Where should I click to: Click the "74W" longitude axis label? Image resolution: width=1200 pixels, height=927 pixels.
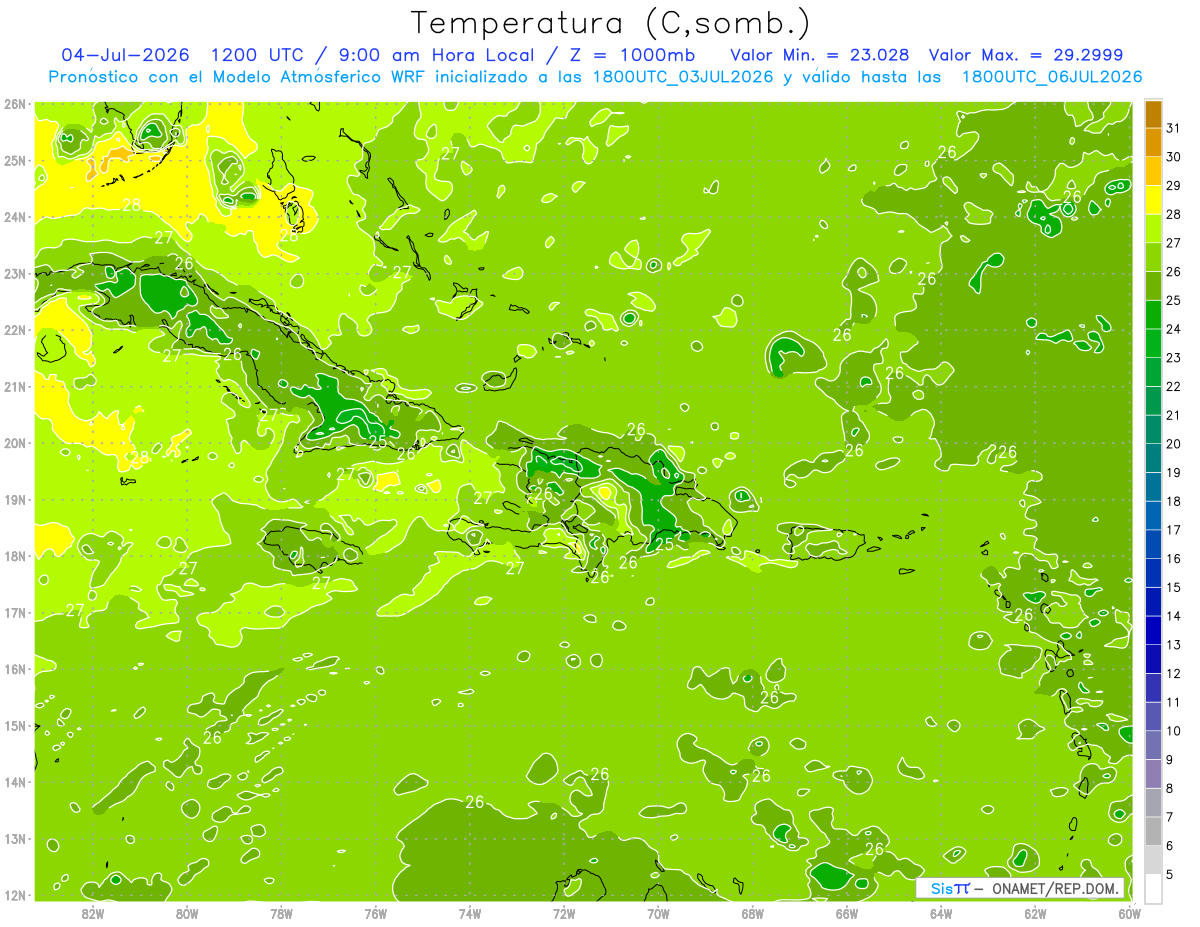click(469, 912)
